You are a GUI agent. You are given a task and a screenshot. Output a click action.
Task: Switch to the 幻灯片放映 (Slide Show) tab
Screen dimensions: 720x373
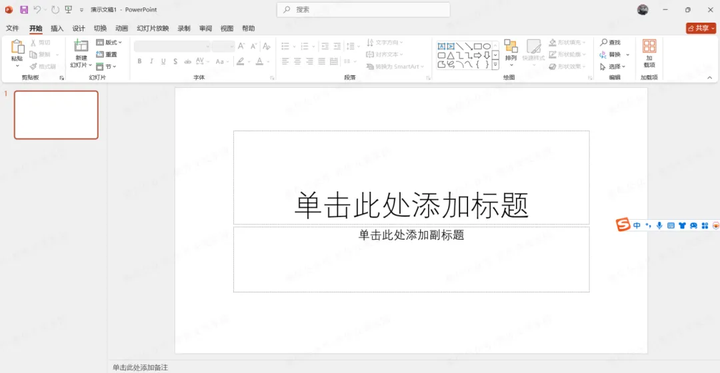(153, 28)
